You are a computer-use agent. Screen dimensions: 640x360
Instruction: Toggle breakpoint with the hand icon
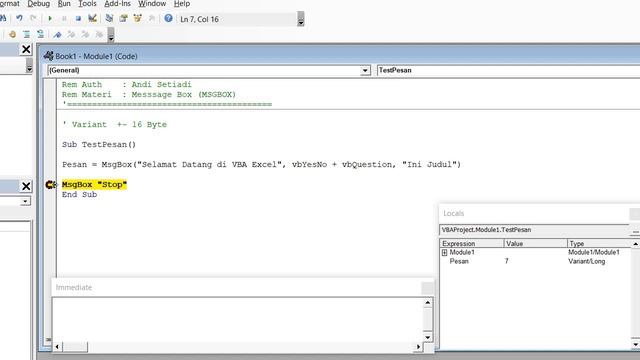[12, 35]
